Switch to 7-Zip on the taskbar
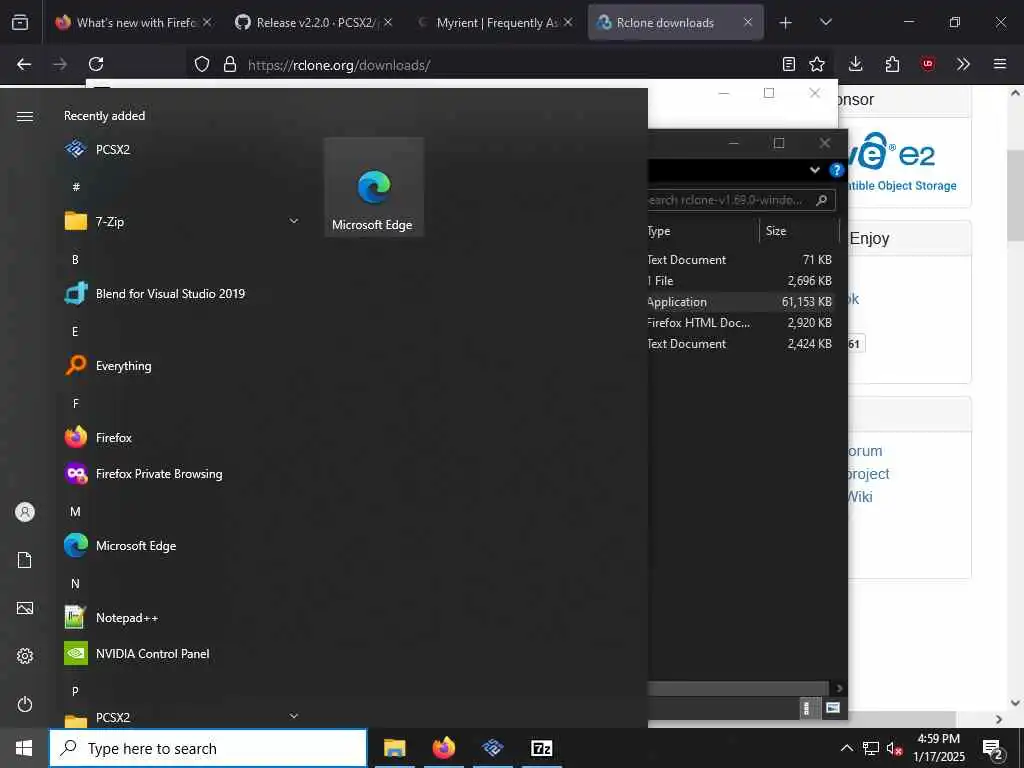 (x=541, y=748)
